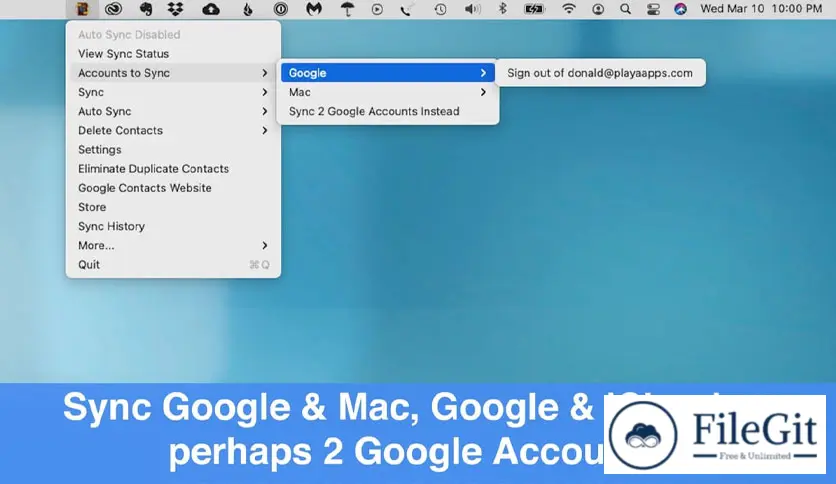Choose Sync 2 Google Accounts Instead
Viewport: 836px width, 484px height.
click(x=388, y=111)
